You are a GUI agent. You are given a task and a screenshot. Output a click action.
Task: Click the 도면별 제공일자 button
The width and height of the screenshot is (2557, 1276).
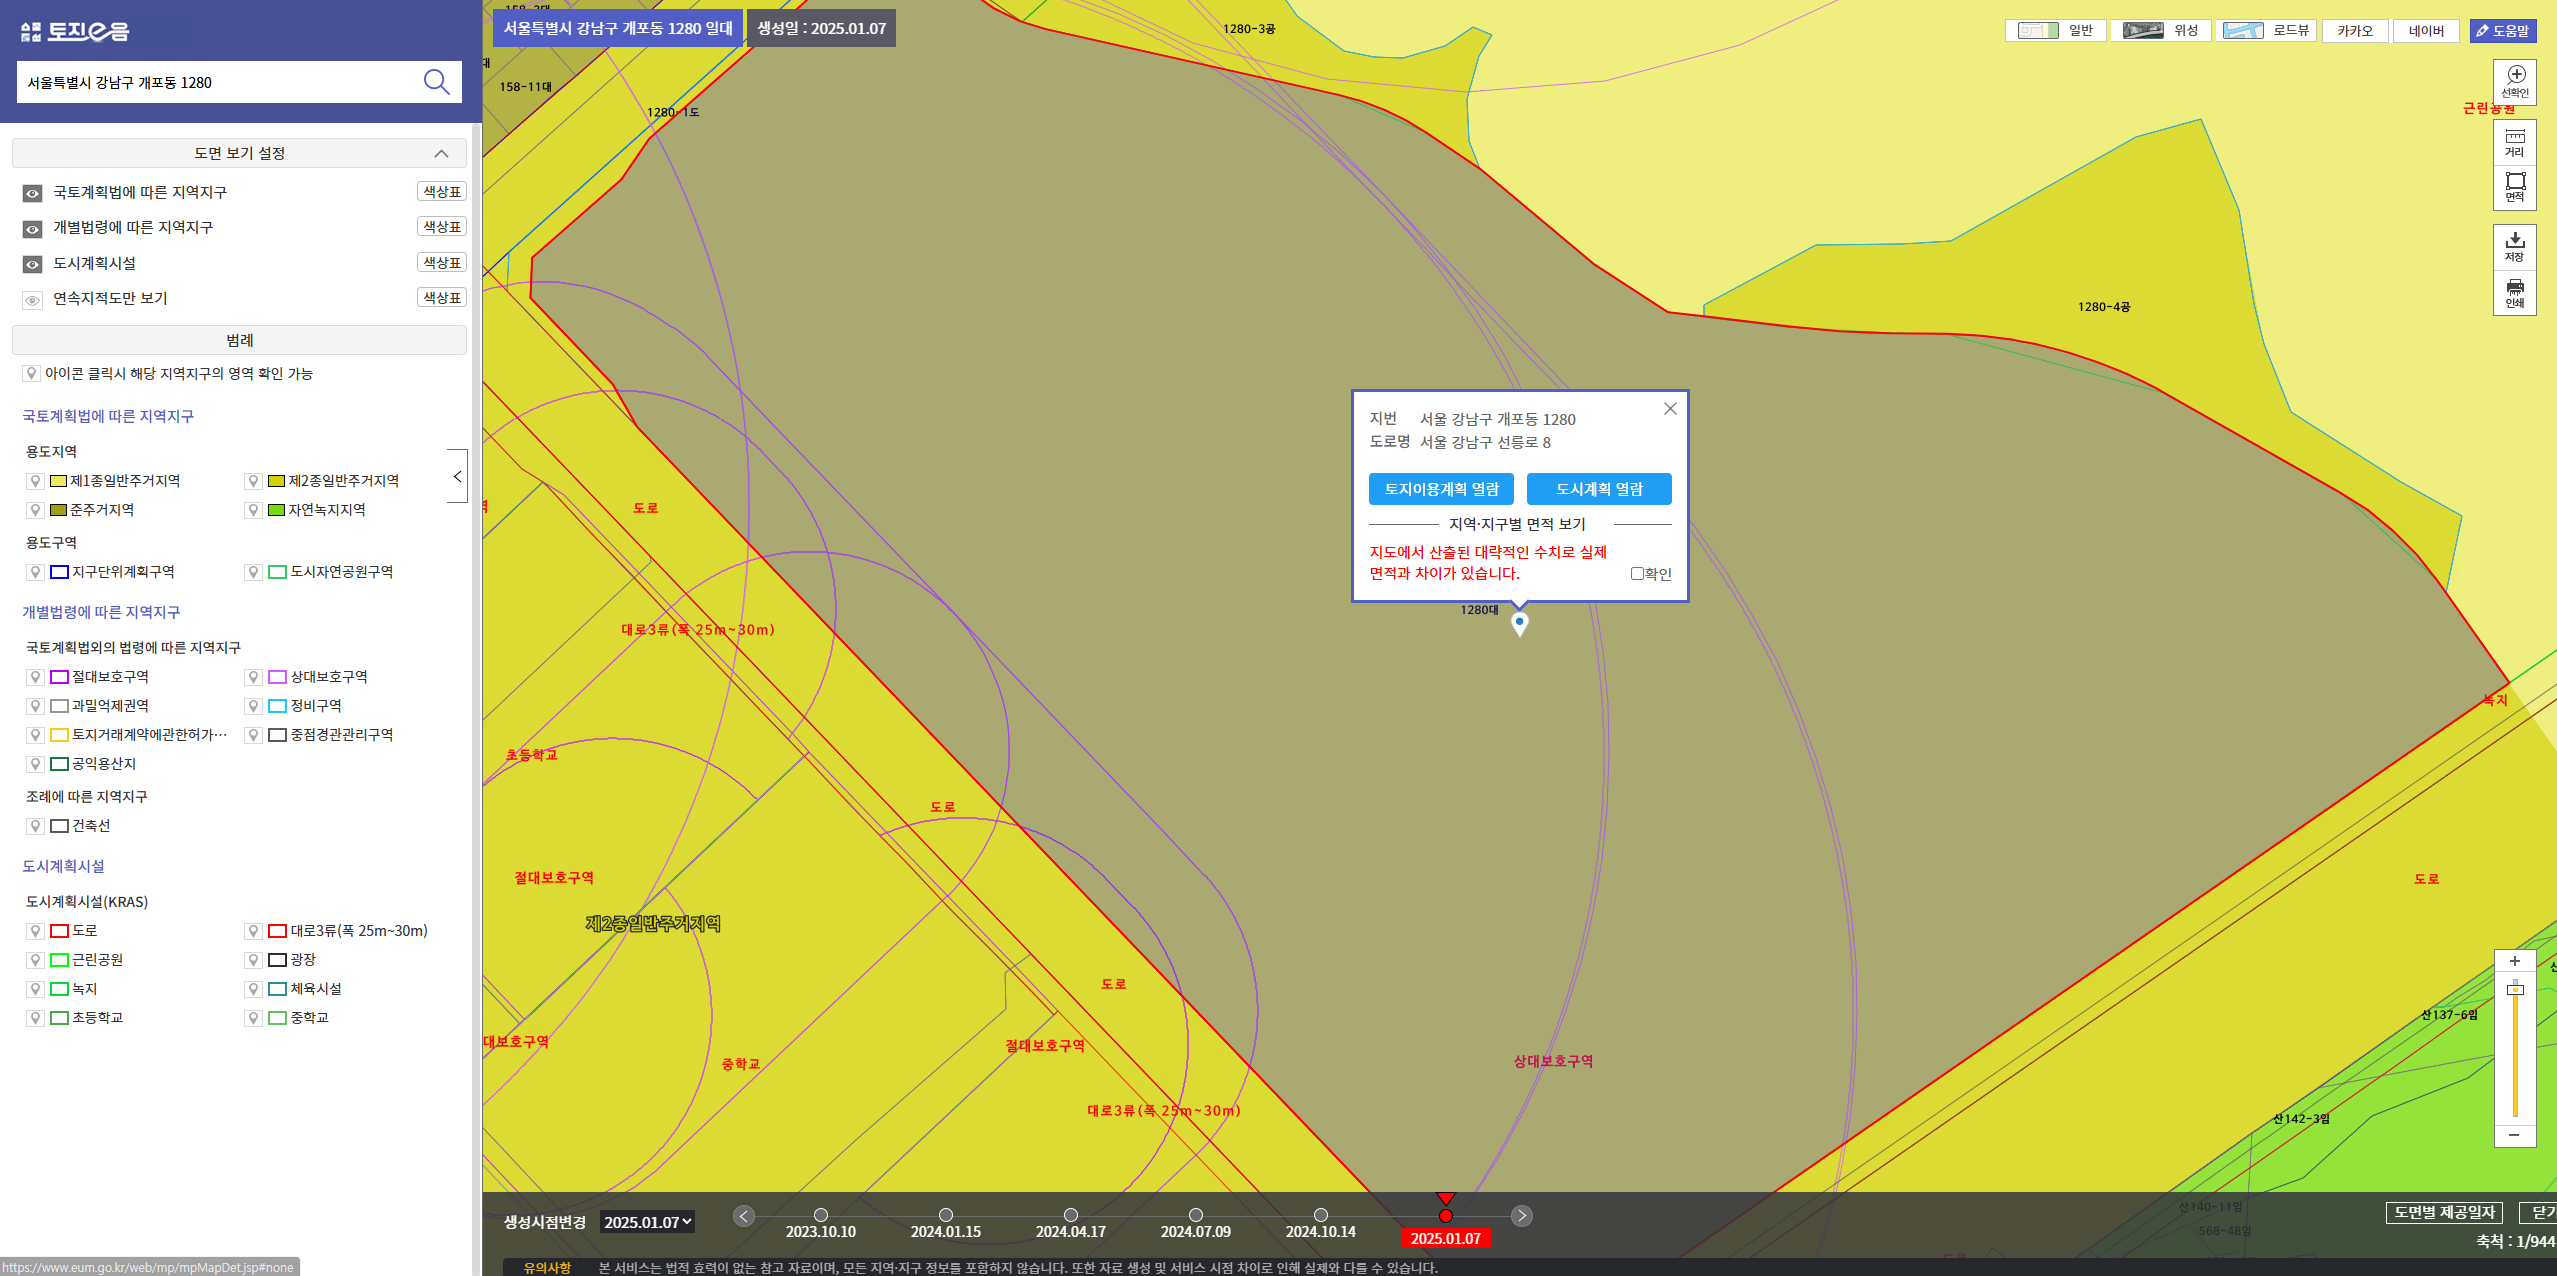(2444, 1212)
